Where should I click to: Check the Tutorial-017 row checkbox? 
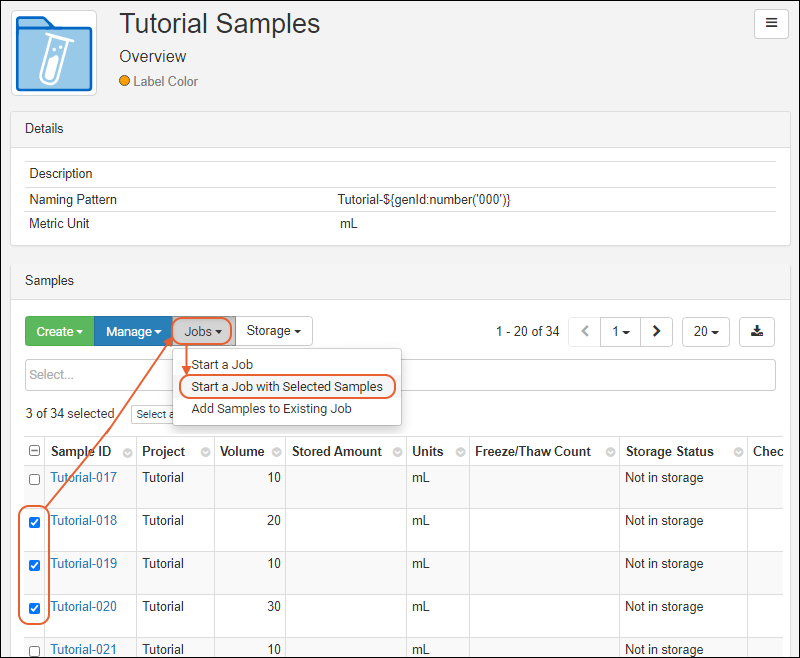point(35,479)
